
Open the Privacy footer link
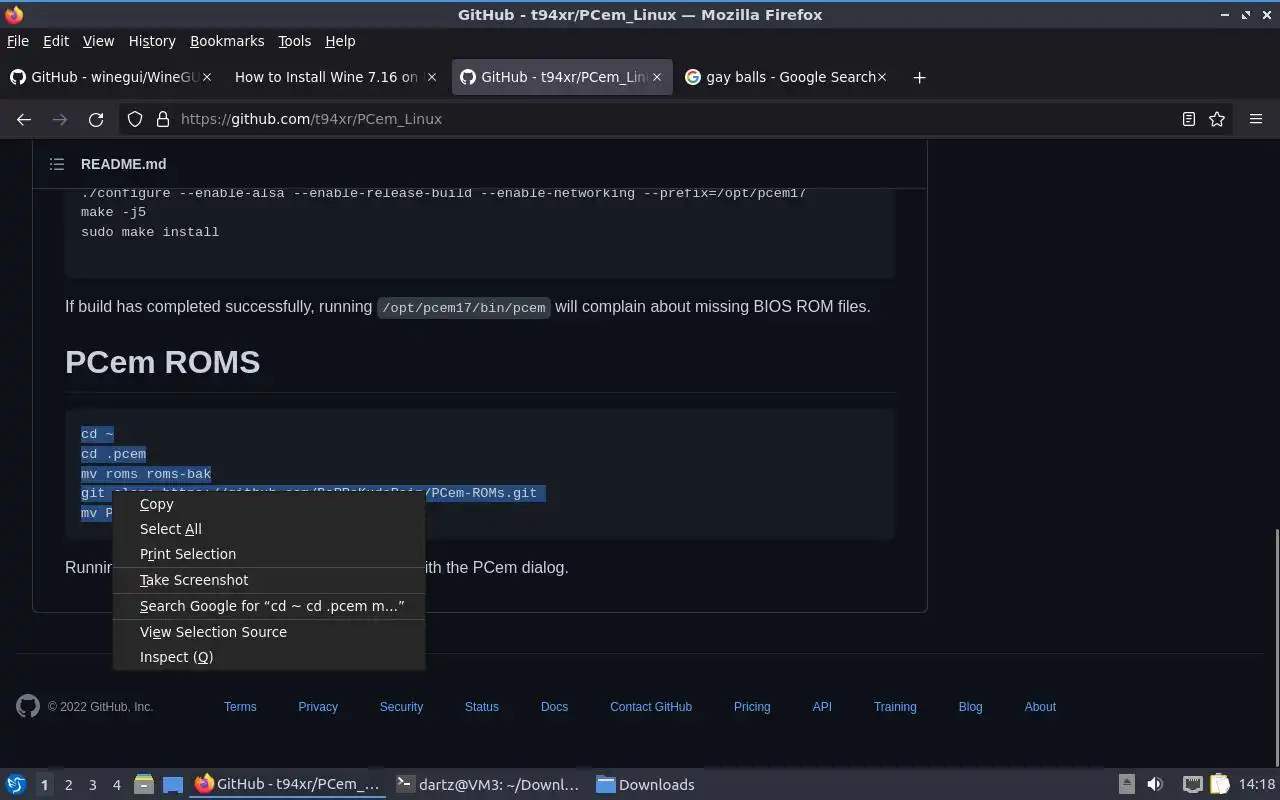318,707
